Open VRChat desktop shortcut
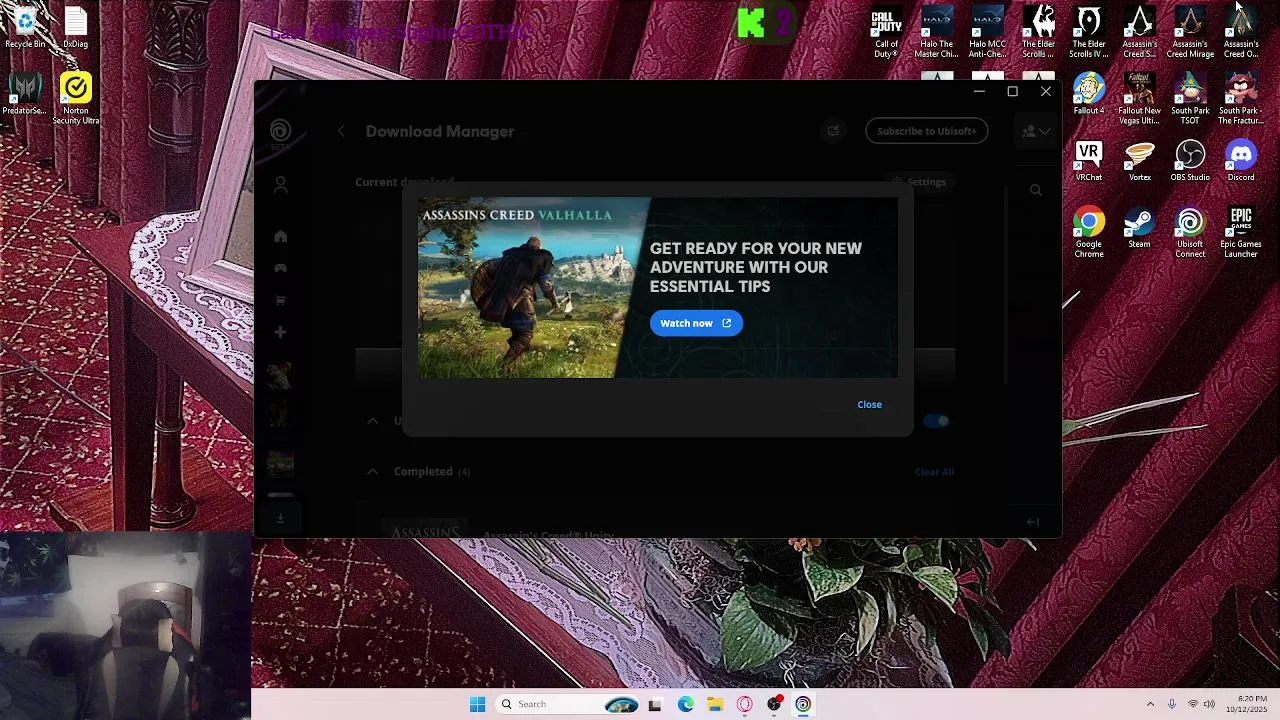 [x=1089, y=161]
